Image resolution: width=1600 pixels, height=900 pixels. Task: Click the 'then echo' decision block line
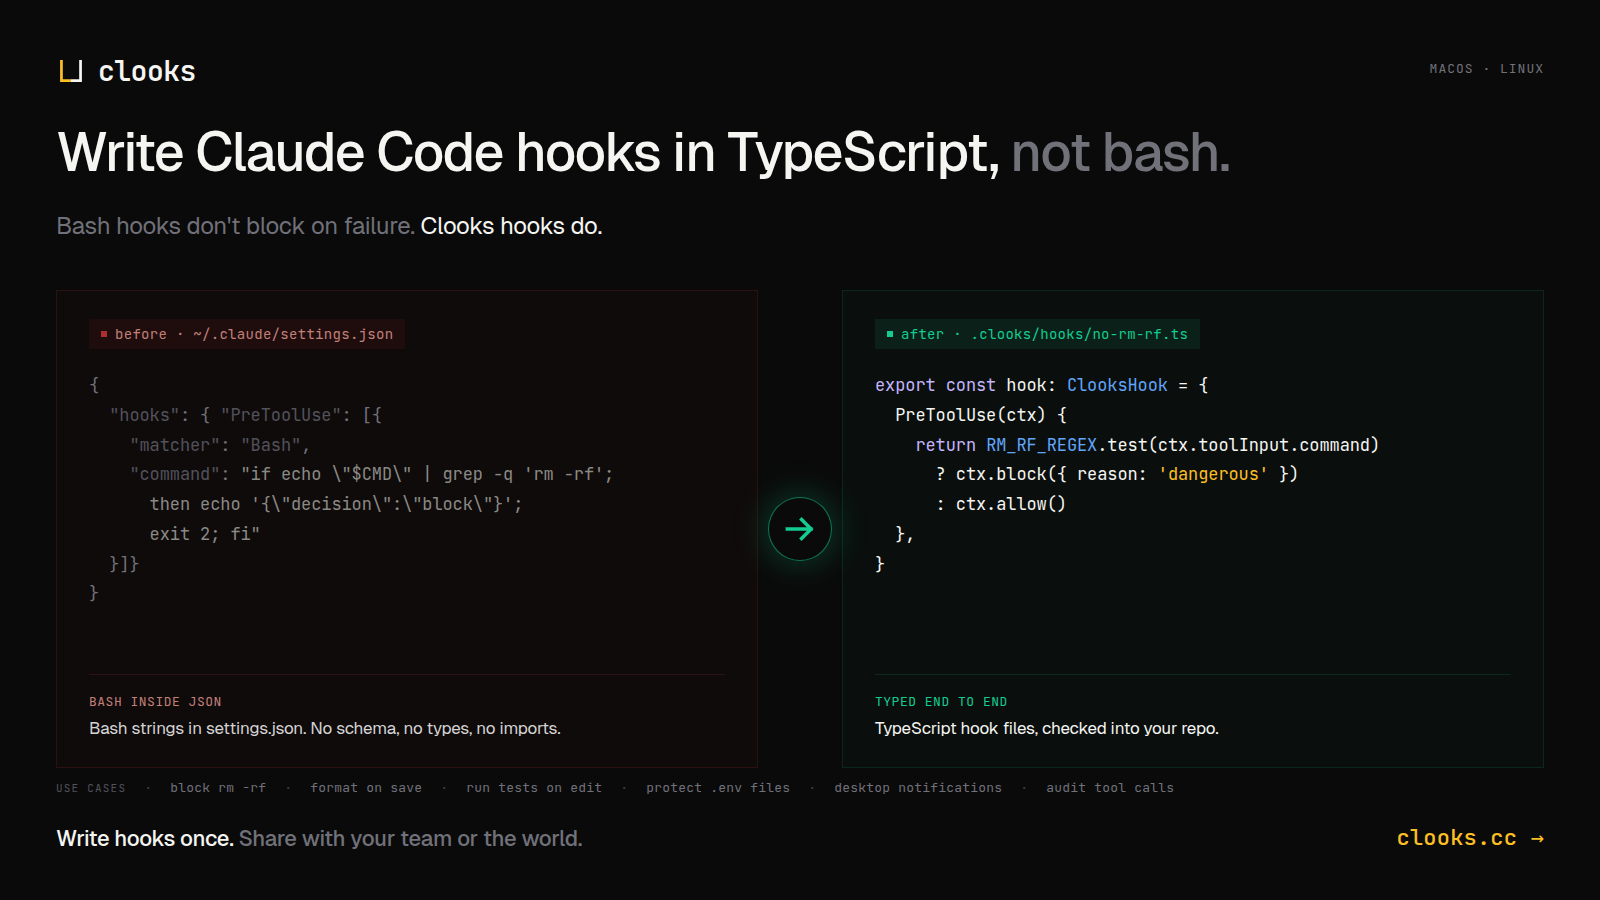pyautogui.click(x=336, y=504)
